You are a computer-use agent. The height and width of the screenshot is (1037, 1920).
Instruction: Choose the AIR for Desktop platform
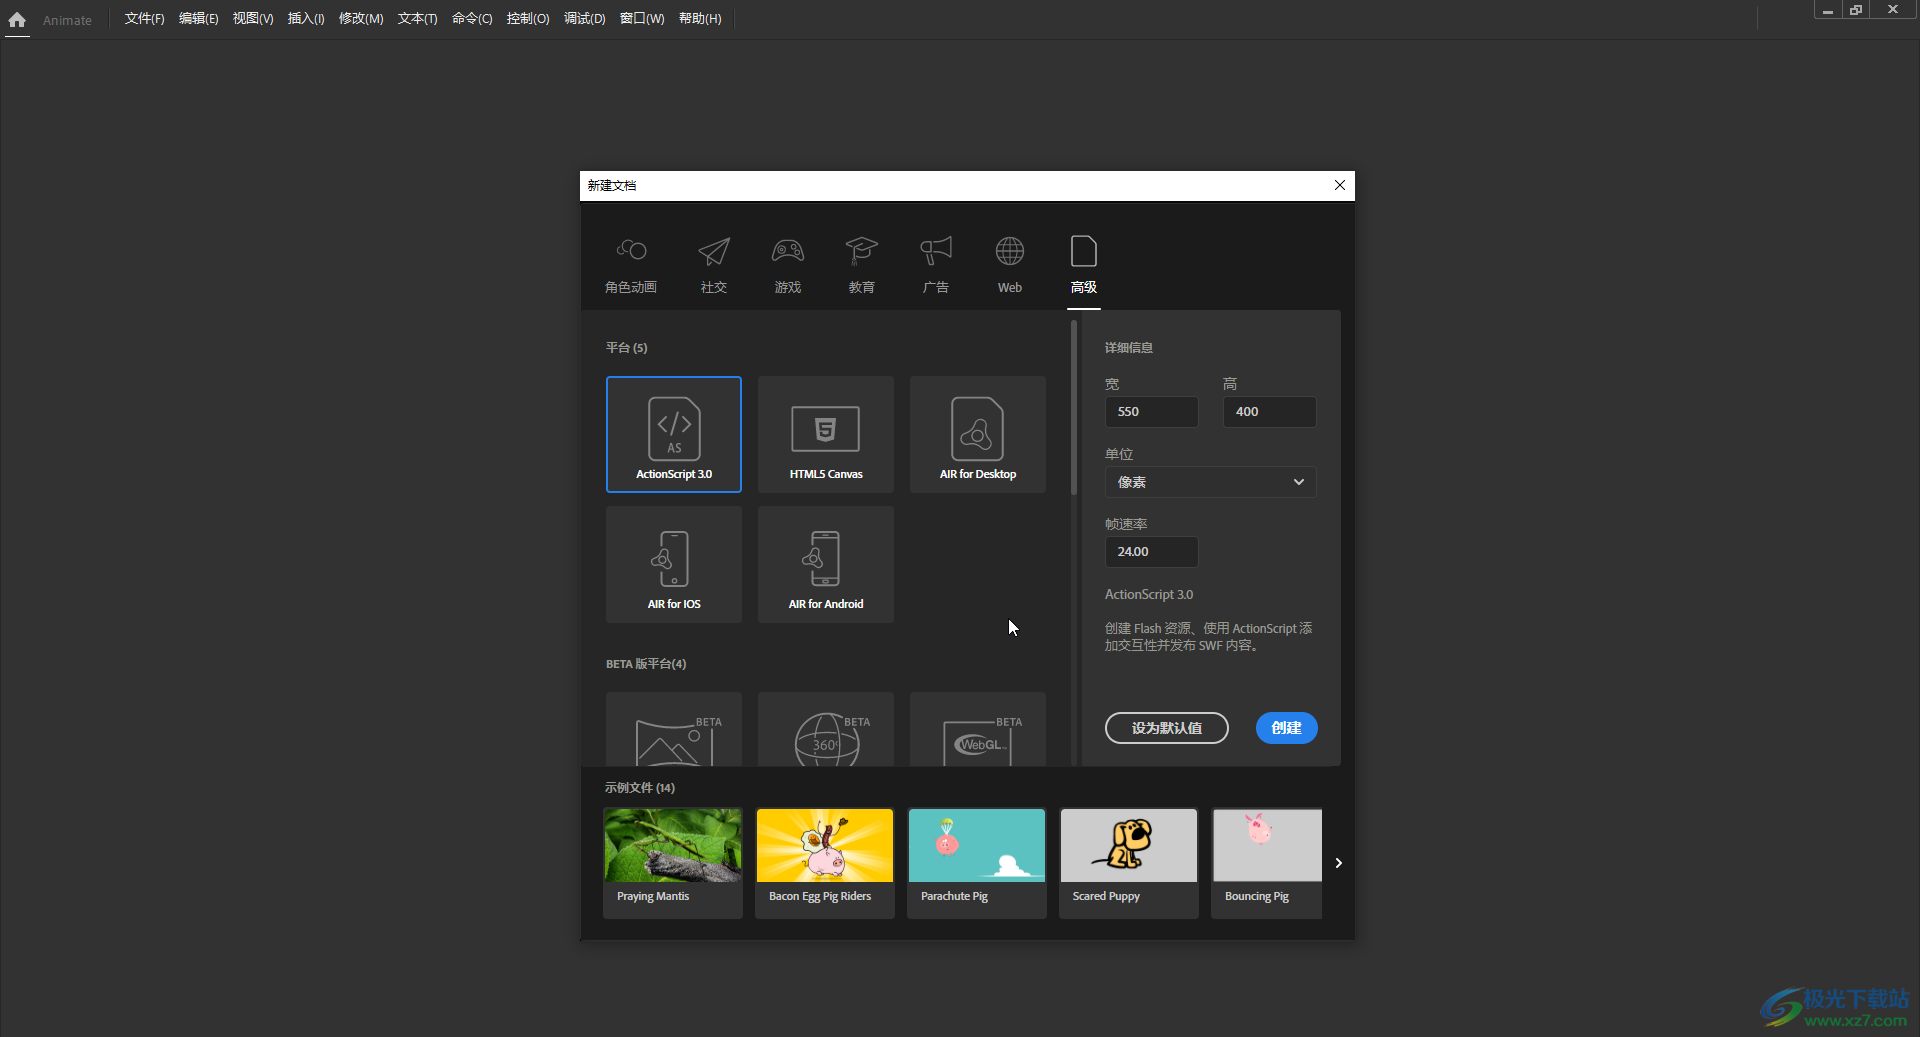coord(978,434)
